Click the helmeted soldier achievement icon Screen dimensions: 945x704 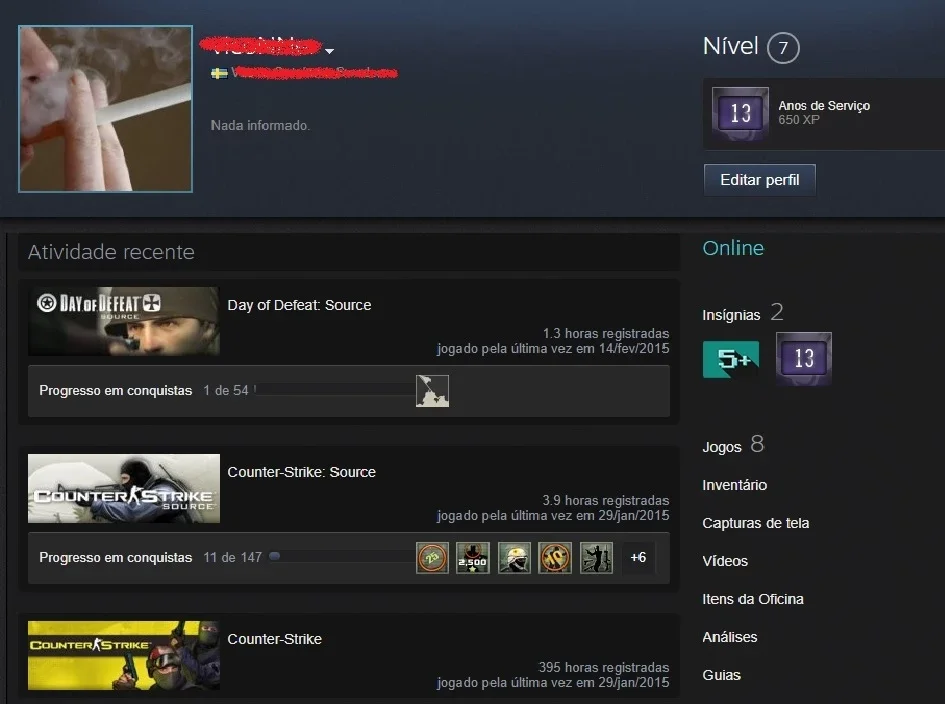point(514,558)
